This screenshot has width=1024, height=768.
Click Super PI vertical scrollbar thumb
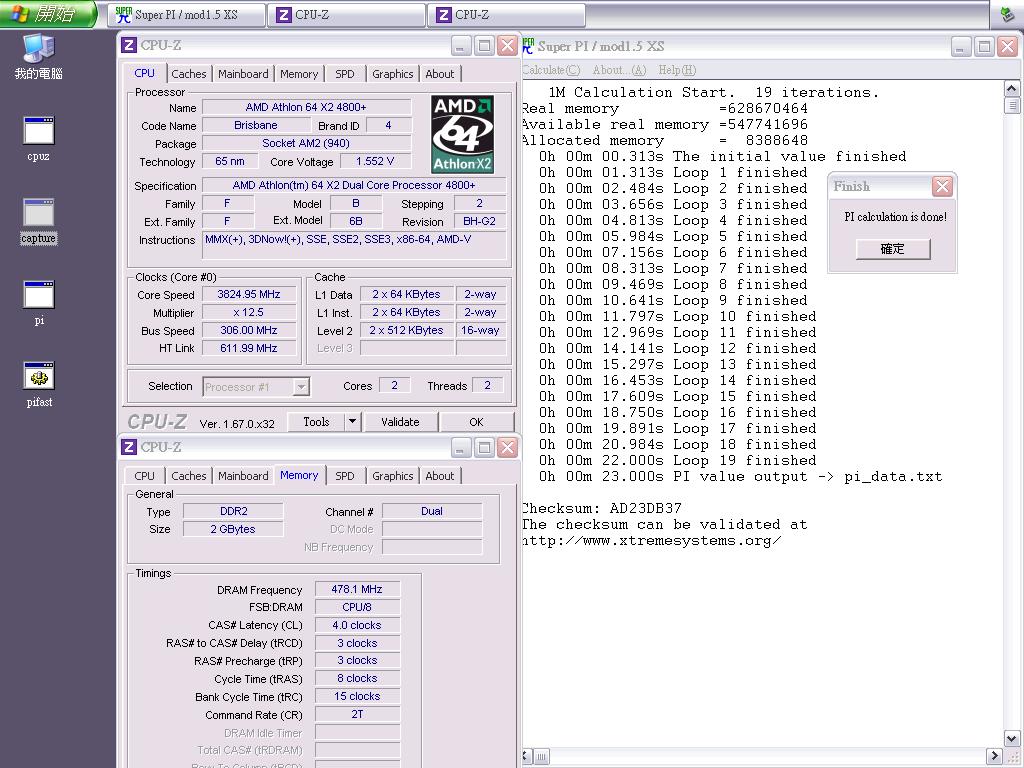coord(1012,105)
